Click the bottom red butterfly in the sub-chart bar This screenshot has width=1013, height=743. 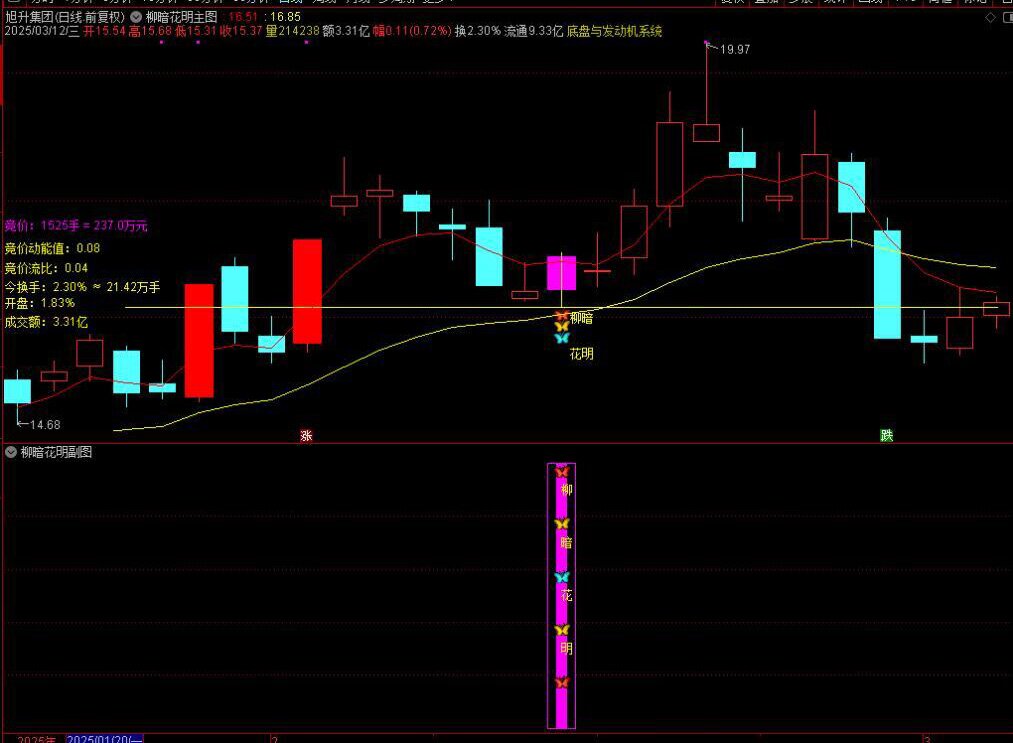(x=561, y=682)
